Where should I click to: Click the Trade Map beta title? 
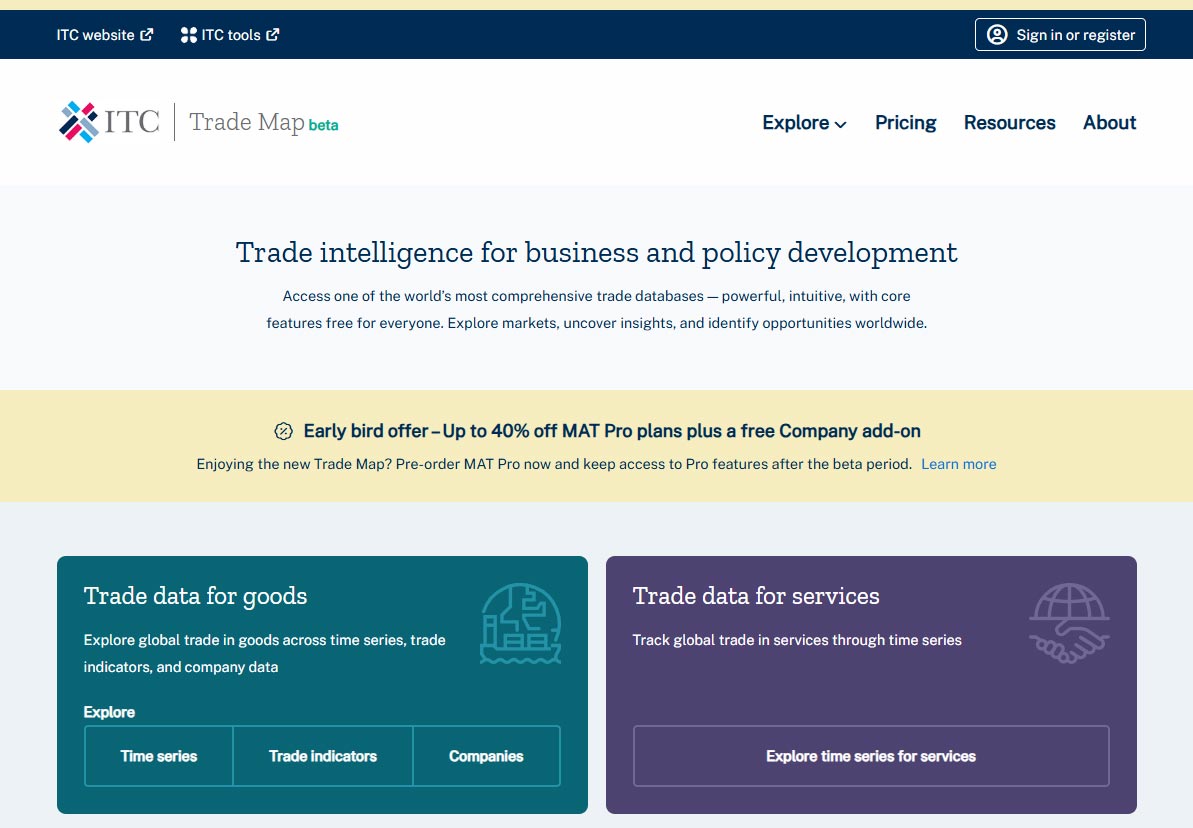click(x=263, y=123)
